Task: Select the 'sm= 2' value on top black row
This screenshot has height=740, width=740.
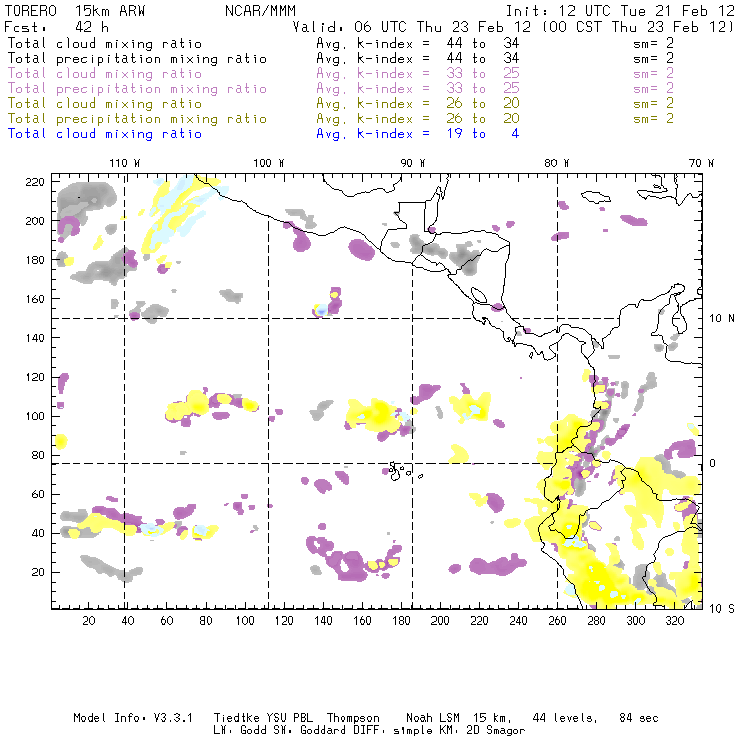Action: click(x=654, y=43)
